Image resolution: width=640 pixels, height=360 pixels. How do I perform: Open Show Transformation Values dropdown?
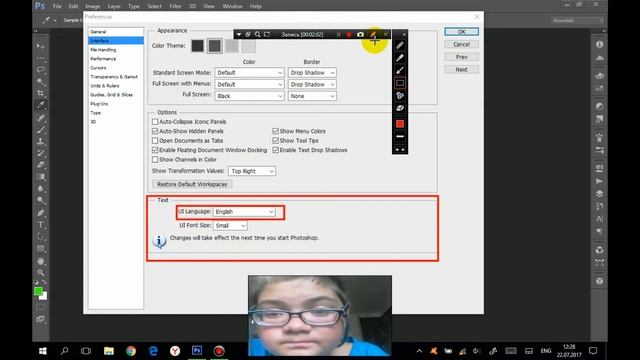tap(252, 171)
